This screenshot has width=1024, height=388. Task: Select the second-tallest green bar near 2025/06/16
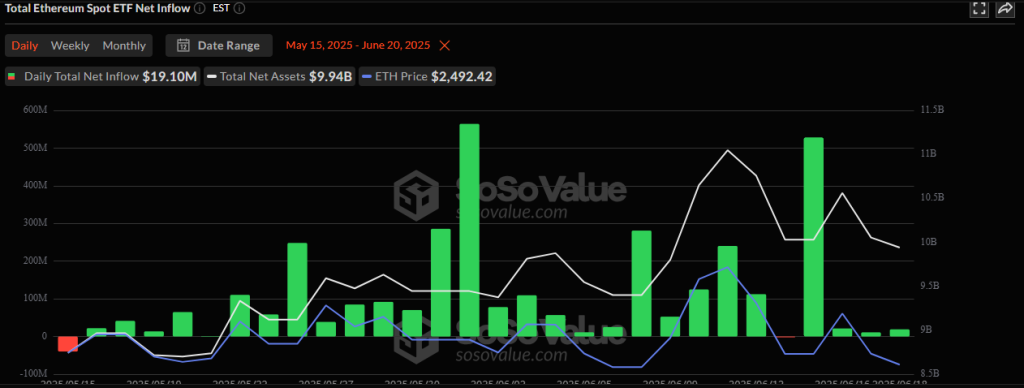[x=814, y=237]
